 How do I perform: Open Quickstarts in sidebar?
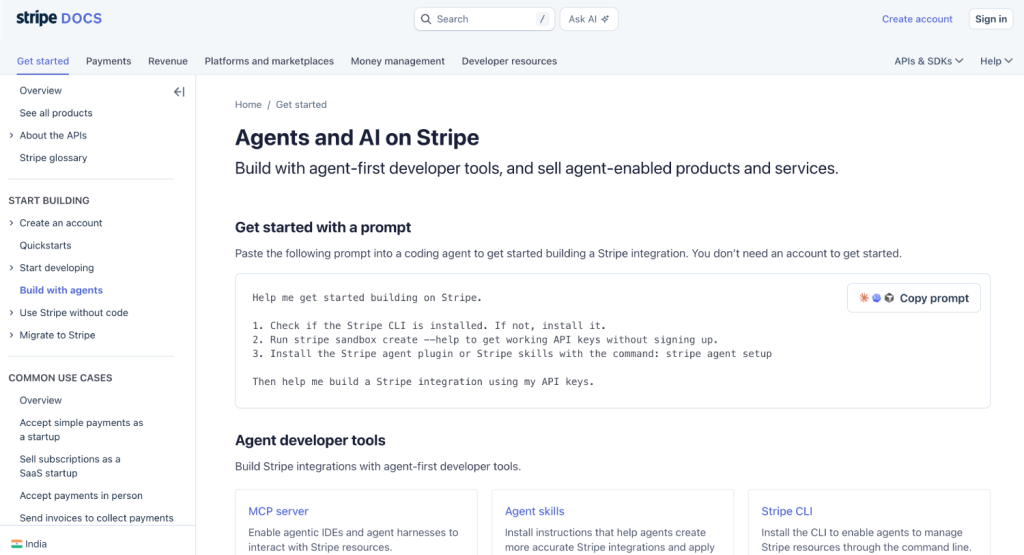(x=45, y=246)
